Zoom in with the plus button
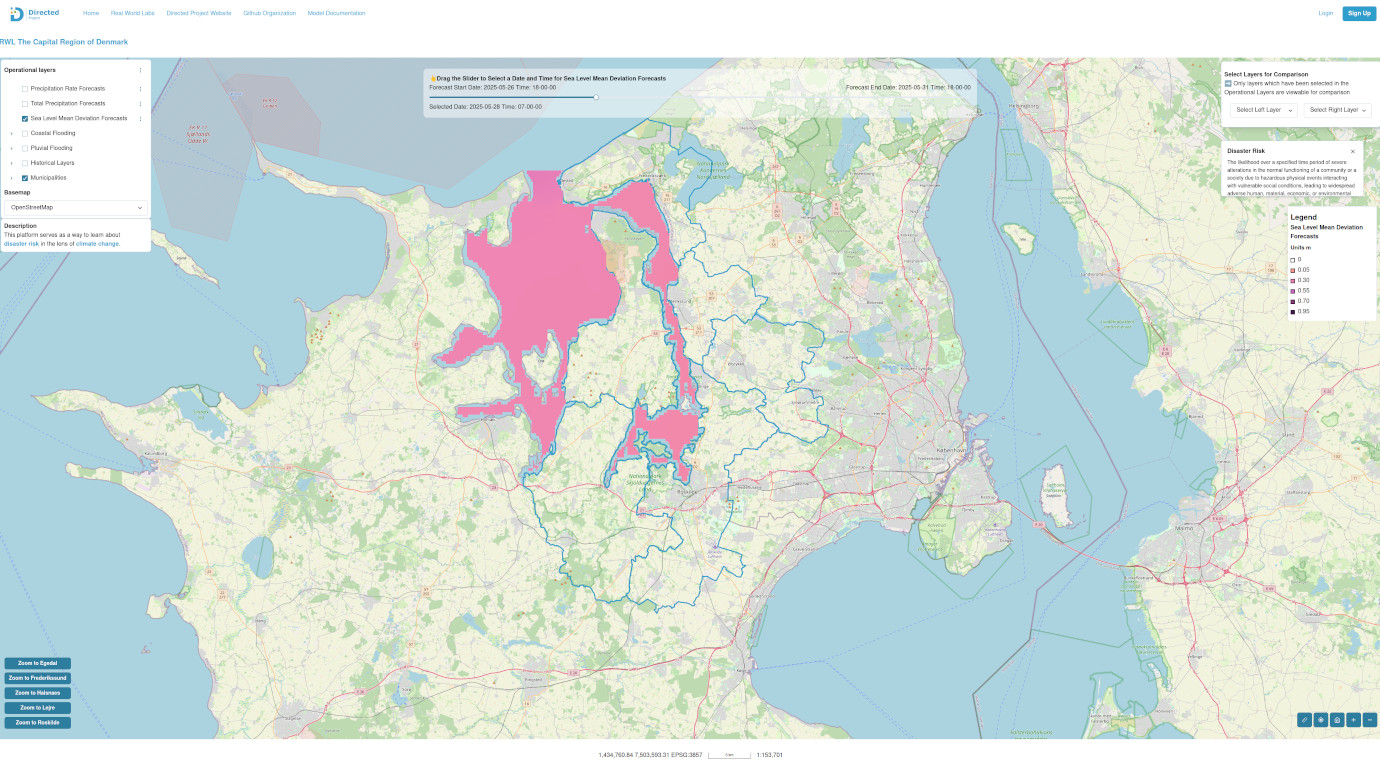The width and height of the screenshot is (1380, 760). pos(1353,719)
